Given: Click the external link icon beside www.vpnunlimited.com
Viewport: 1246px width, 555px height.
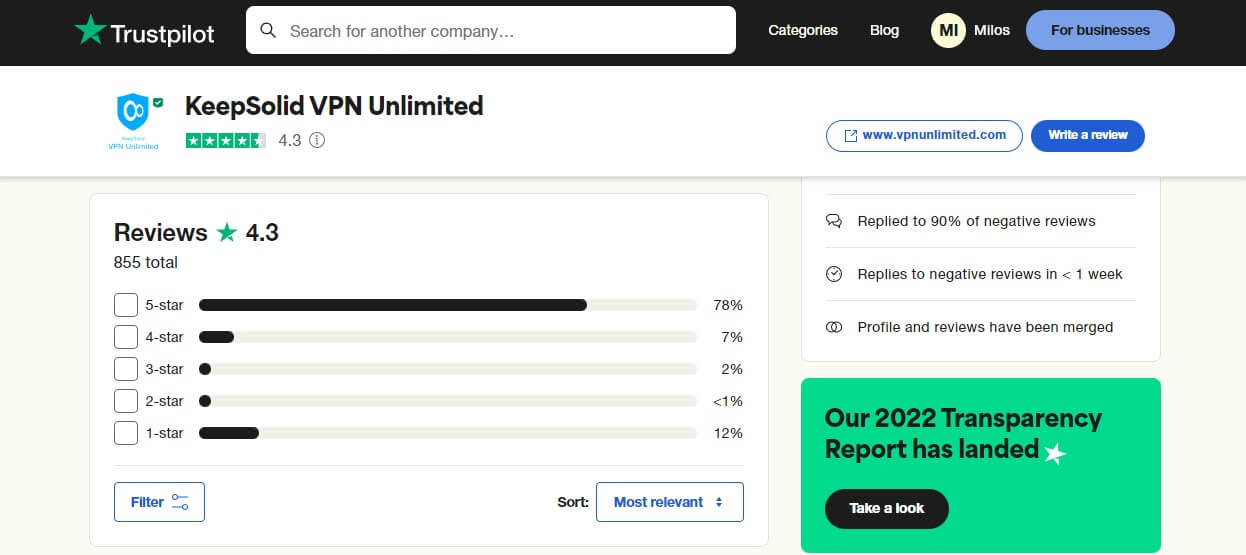Looking at the screenshot, I should pyautogui.click(x=851, y=136).
